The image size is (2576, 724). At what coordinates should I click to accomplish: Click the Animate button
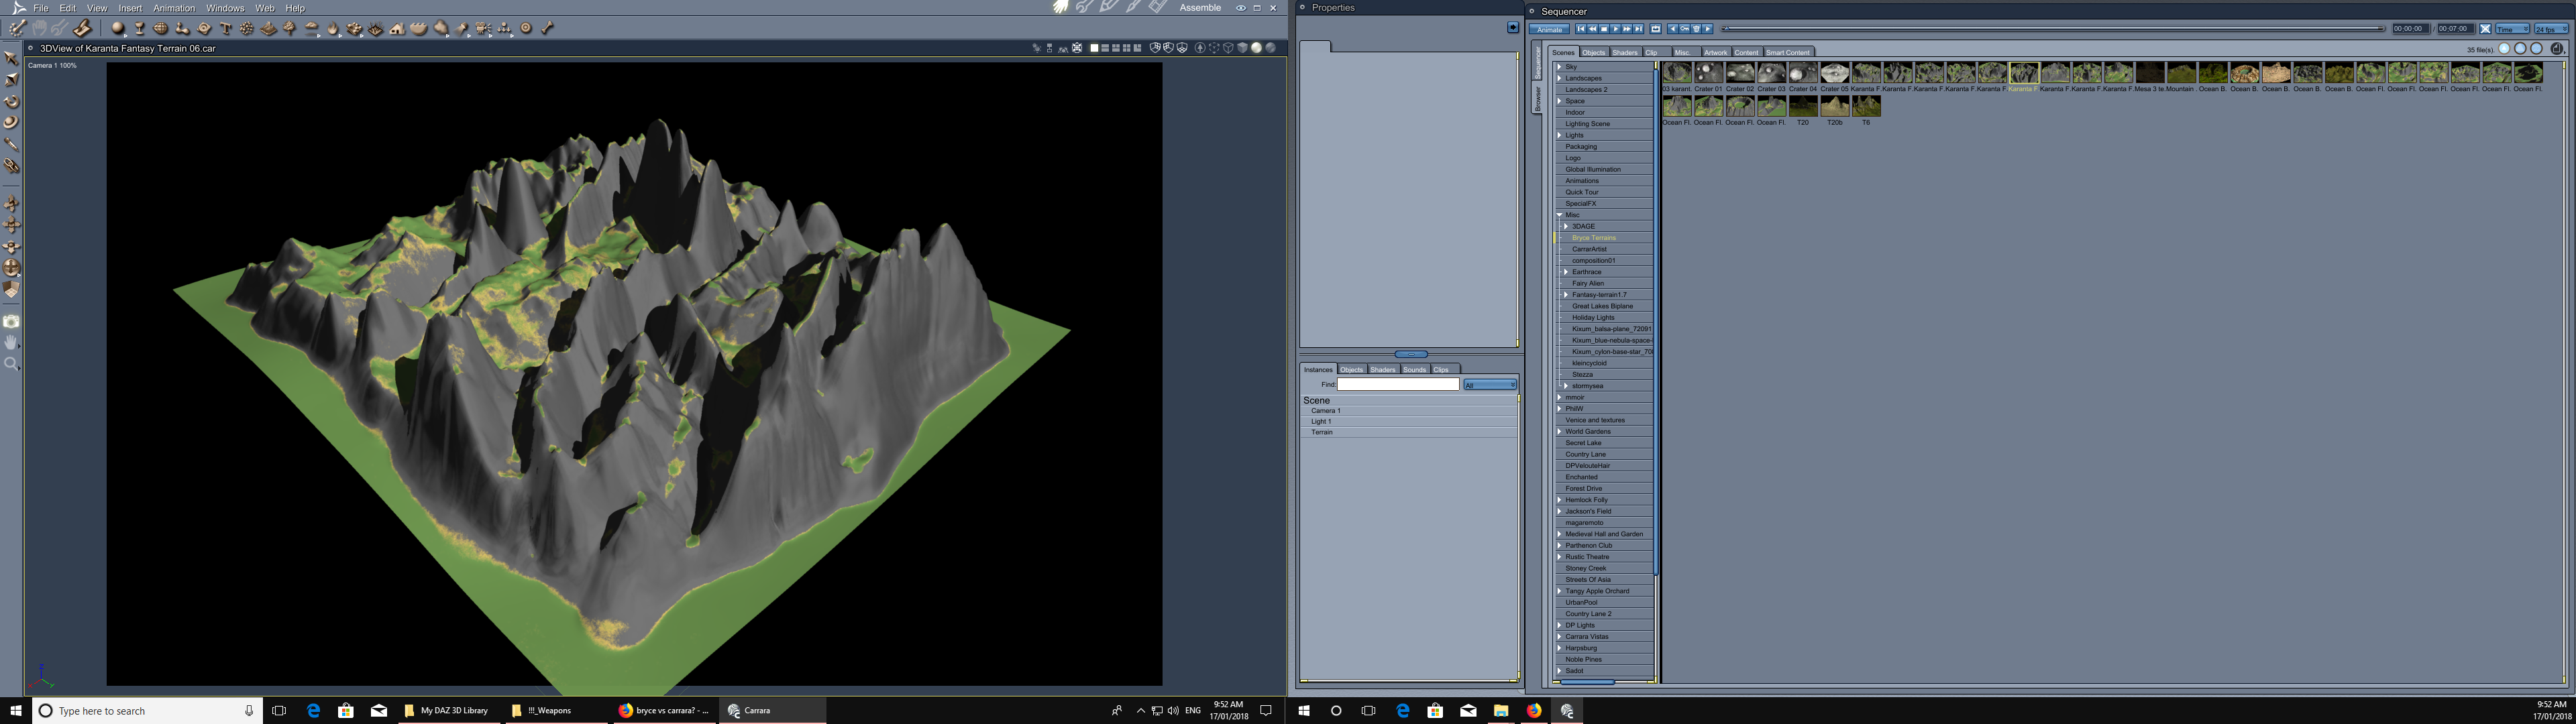1549,29
